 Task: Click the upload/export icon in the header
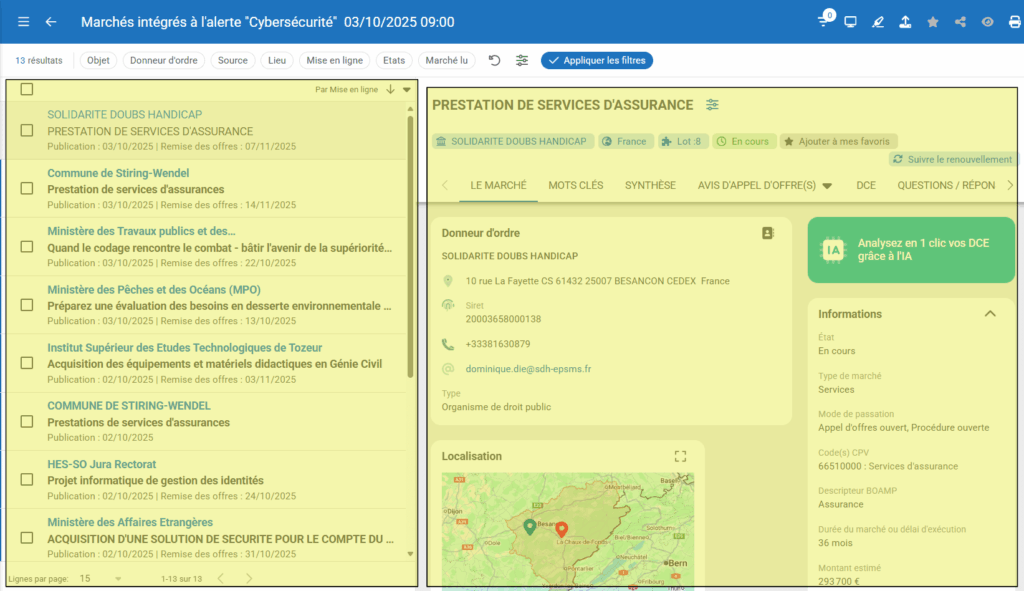pos(906,22)
